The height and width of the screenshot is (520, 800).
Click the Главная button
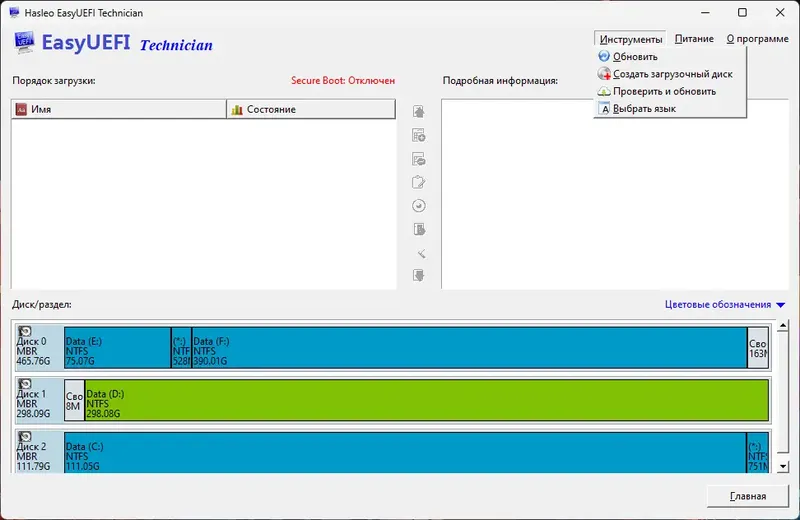(x=747, y=496)
